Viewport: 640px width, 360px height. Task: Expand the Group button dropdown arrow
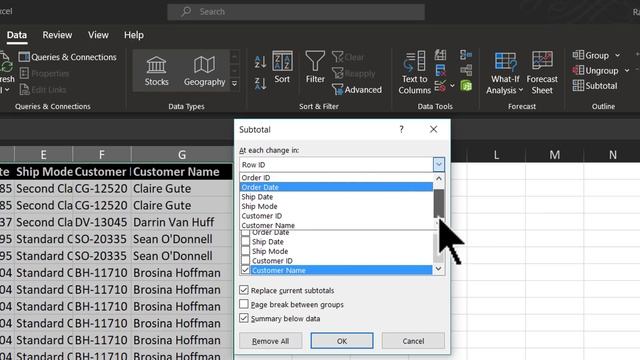[618, 55]
